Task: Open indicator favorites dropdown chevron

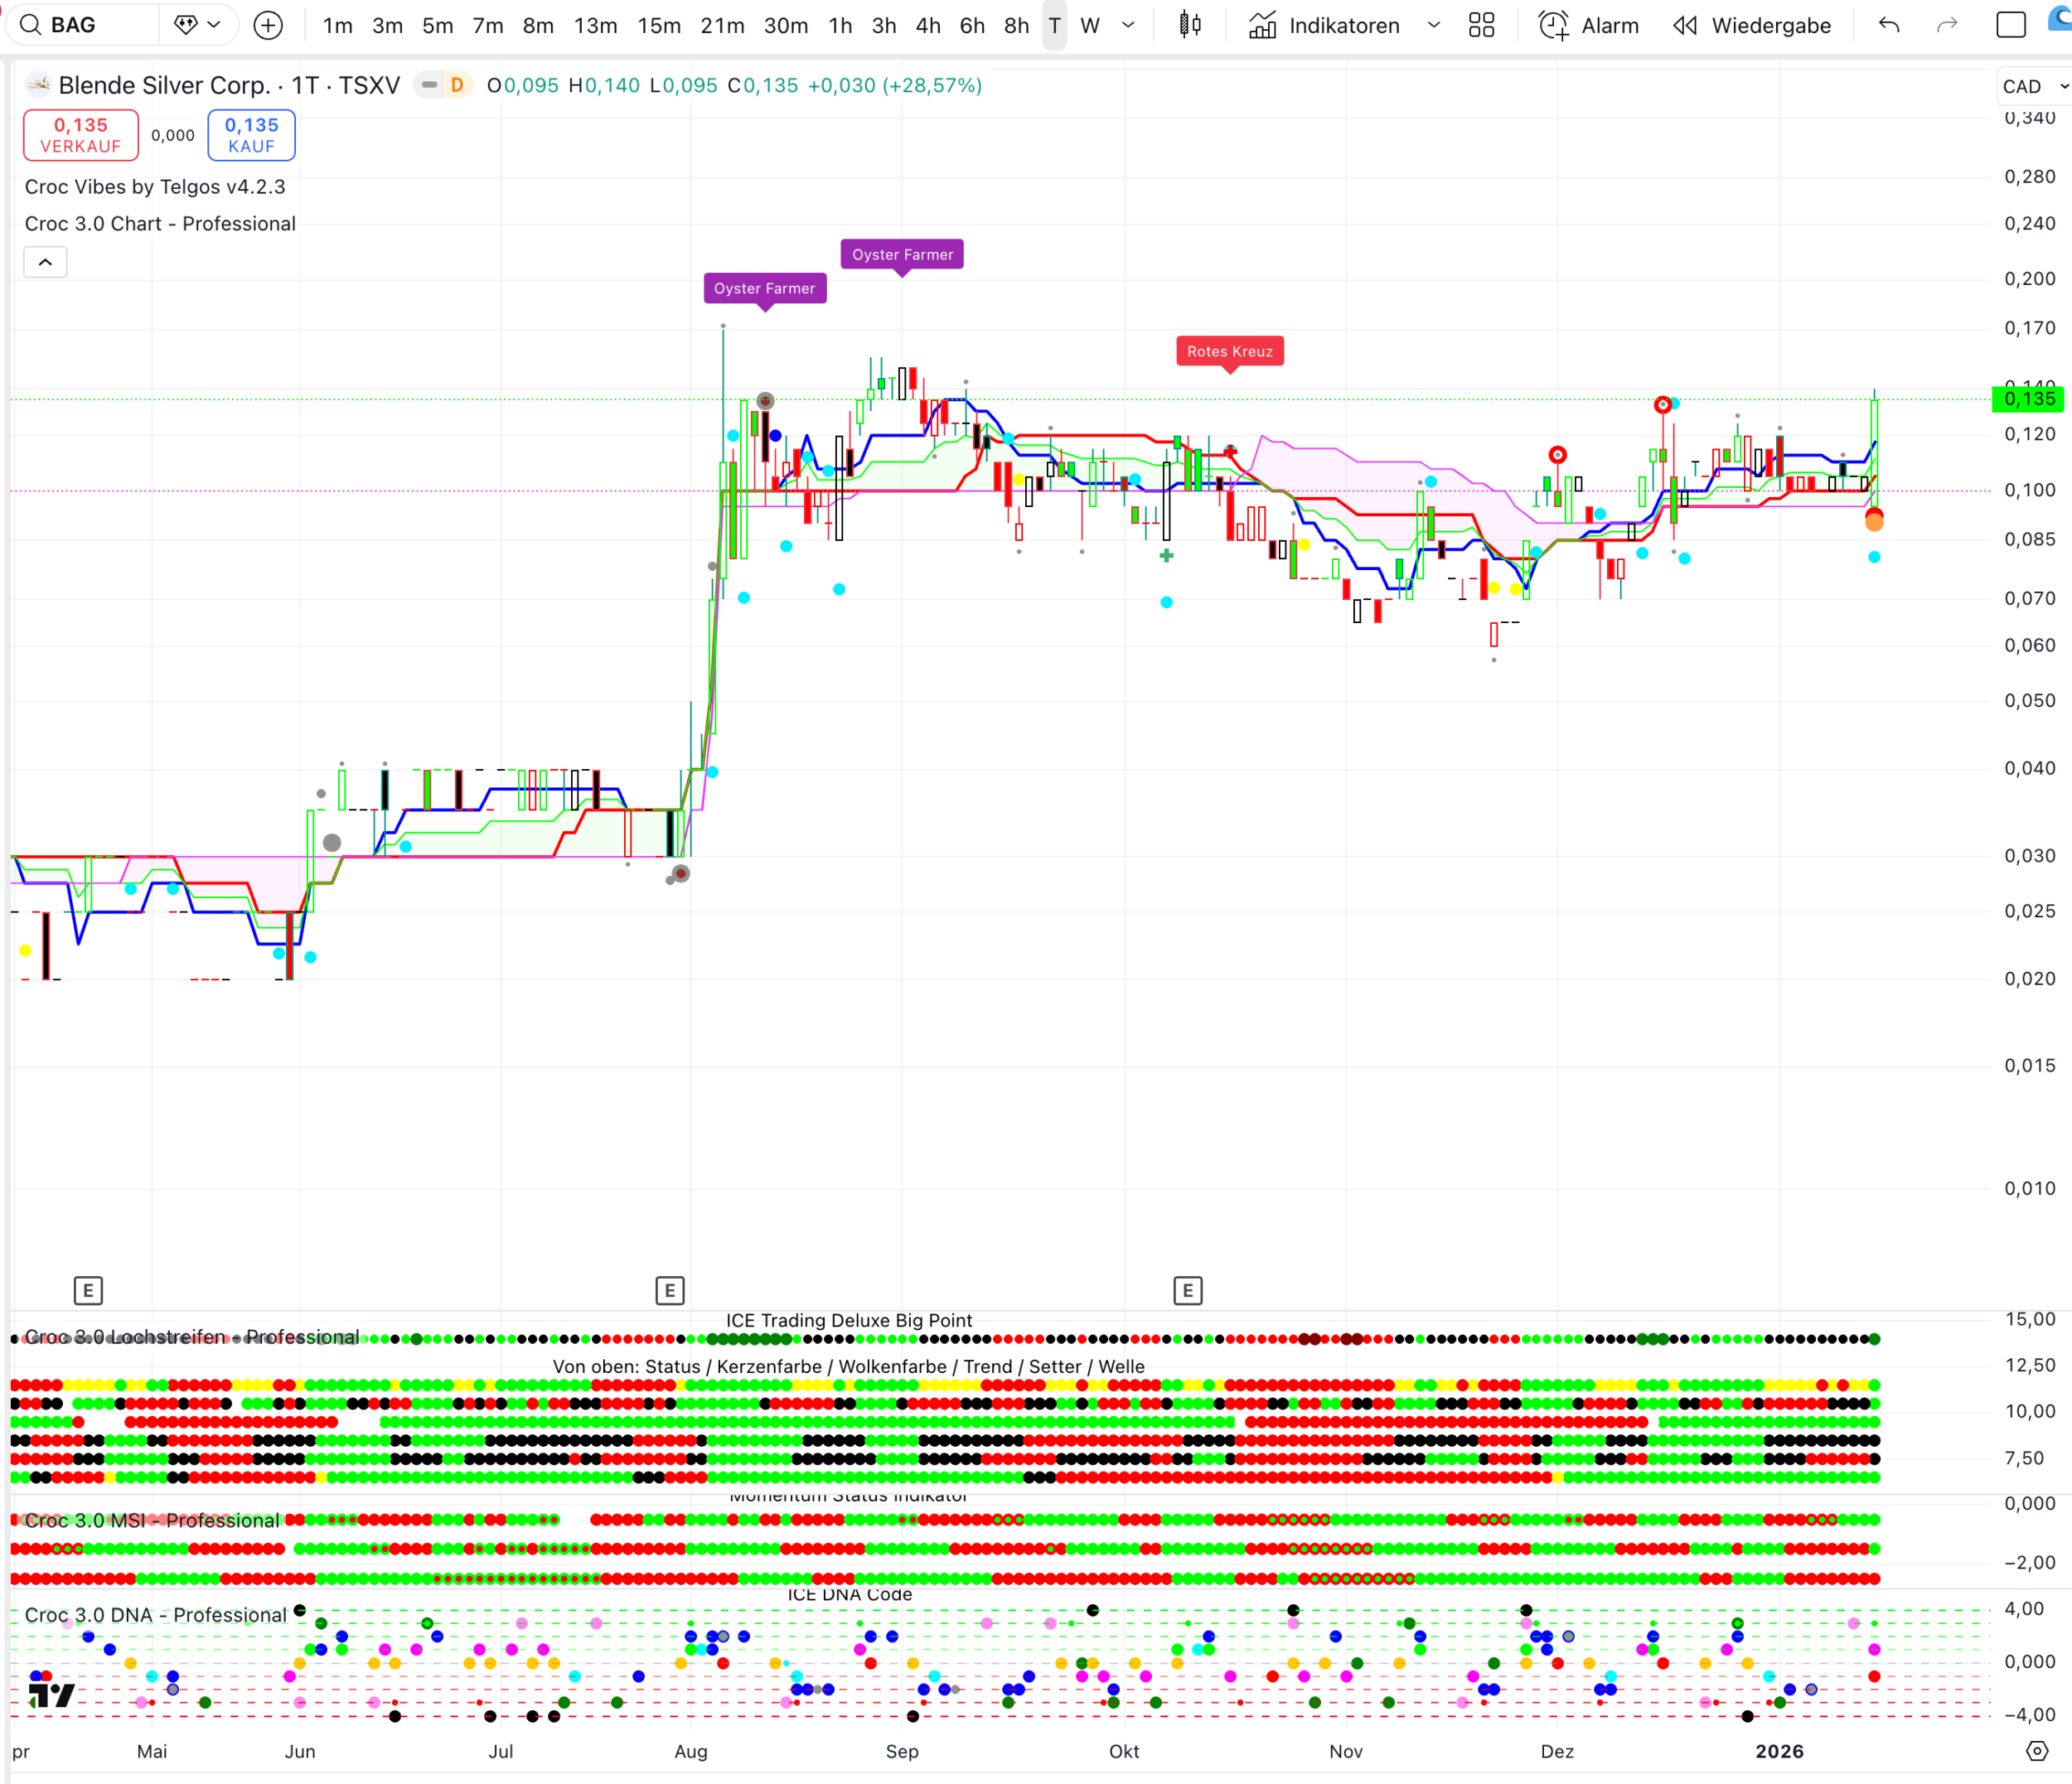Action: [x=1433, y=25]
